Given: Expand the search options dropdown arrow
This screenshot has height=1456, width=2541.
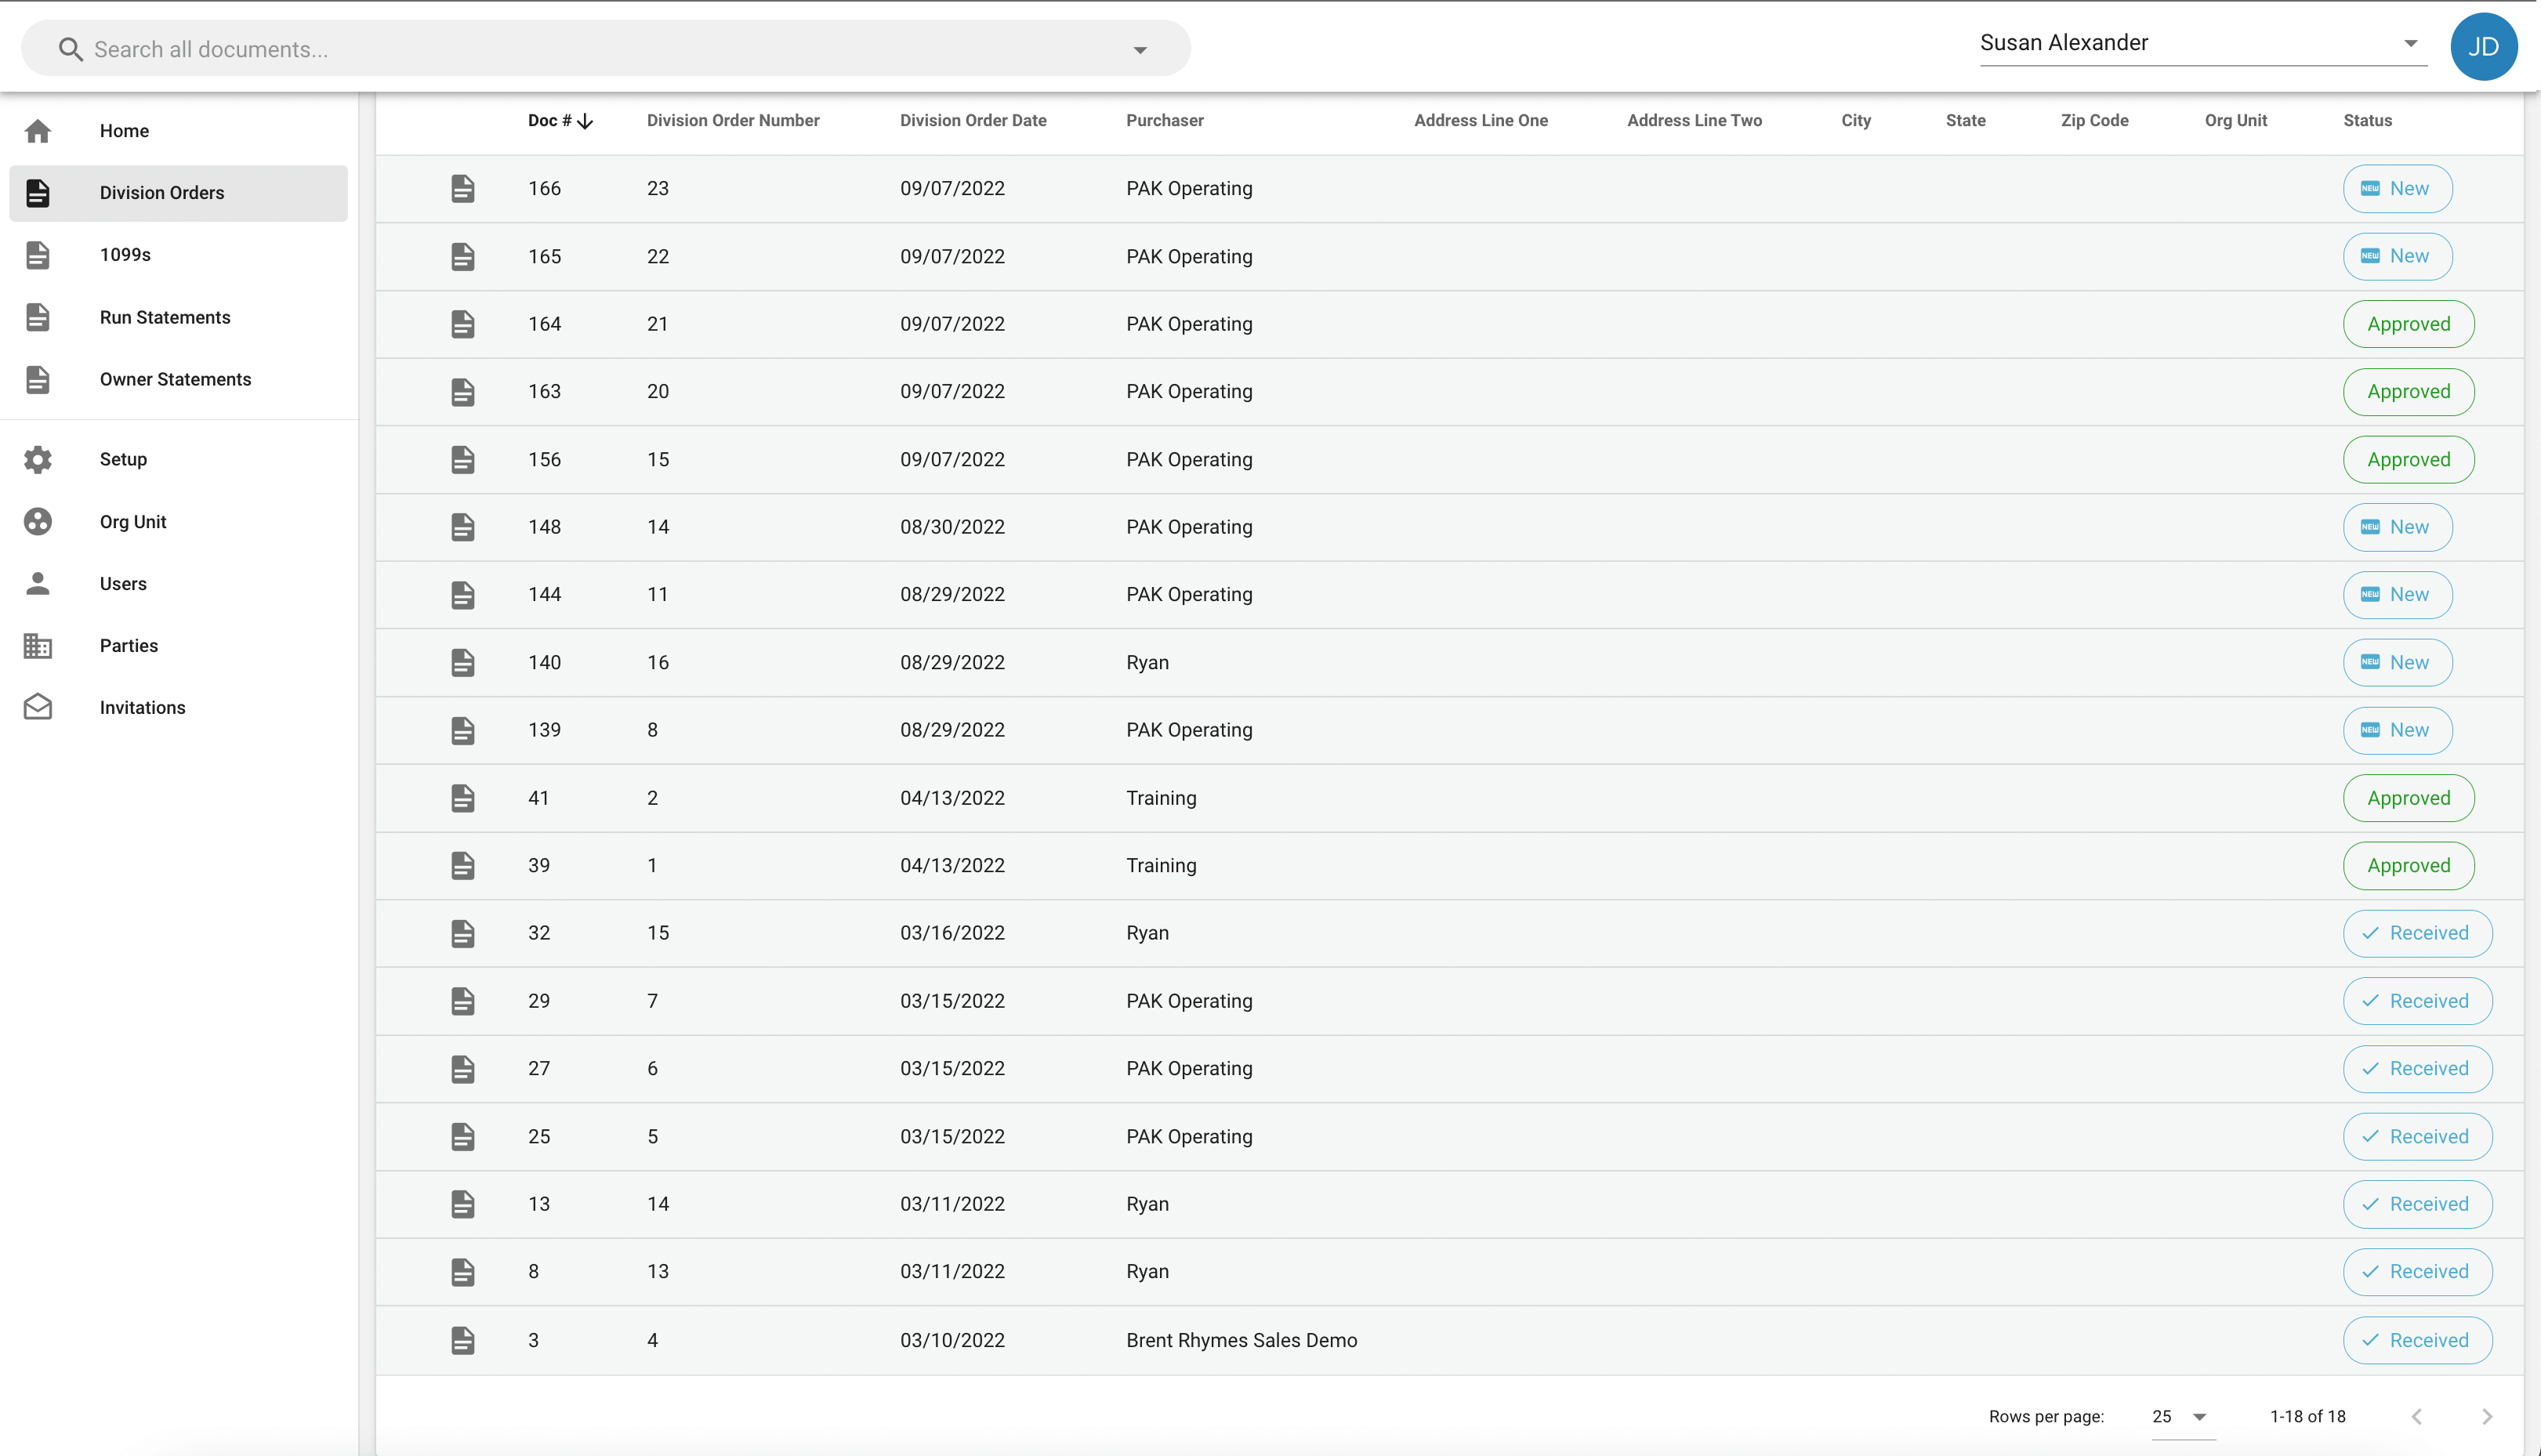Looking at the screenshot, I should 1140,50.
